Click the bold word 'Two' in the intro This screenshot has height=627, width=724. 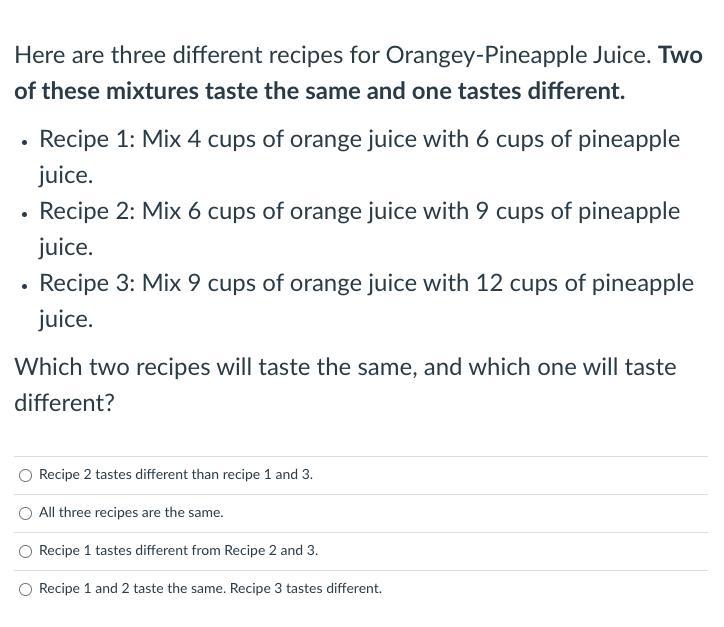(681, 55)
